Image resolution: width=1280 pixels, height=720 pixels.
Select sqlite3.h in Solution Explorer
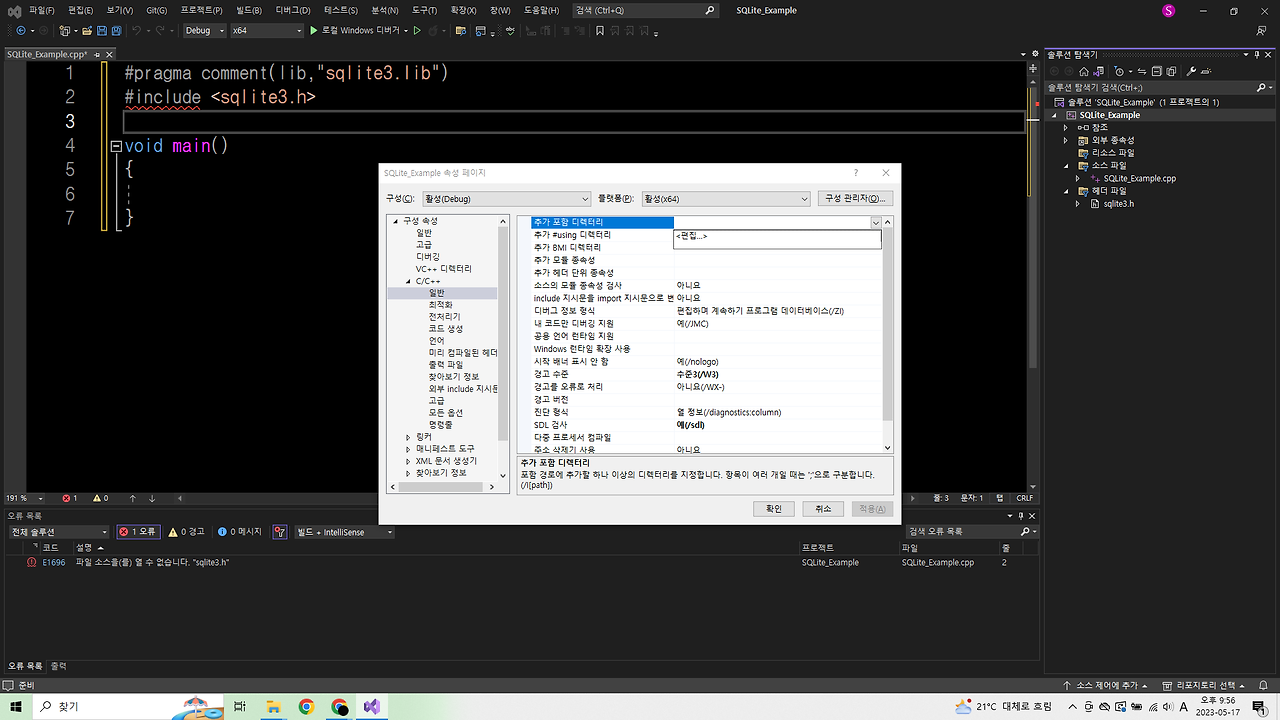click(1118, 203)
